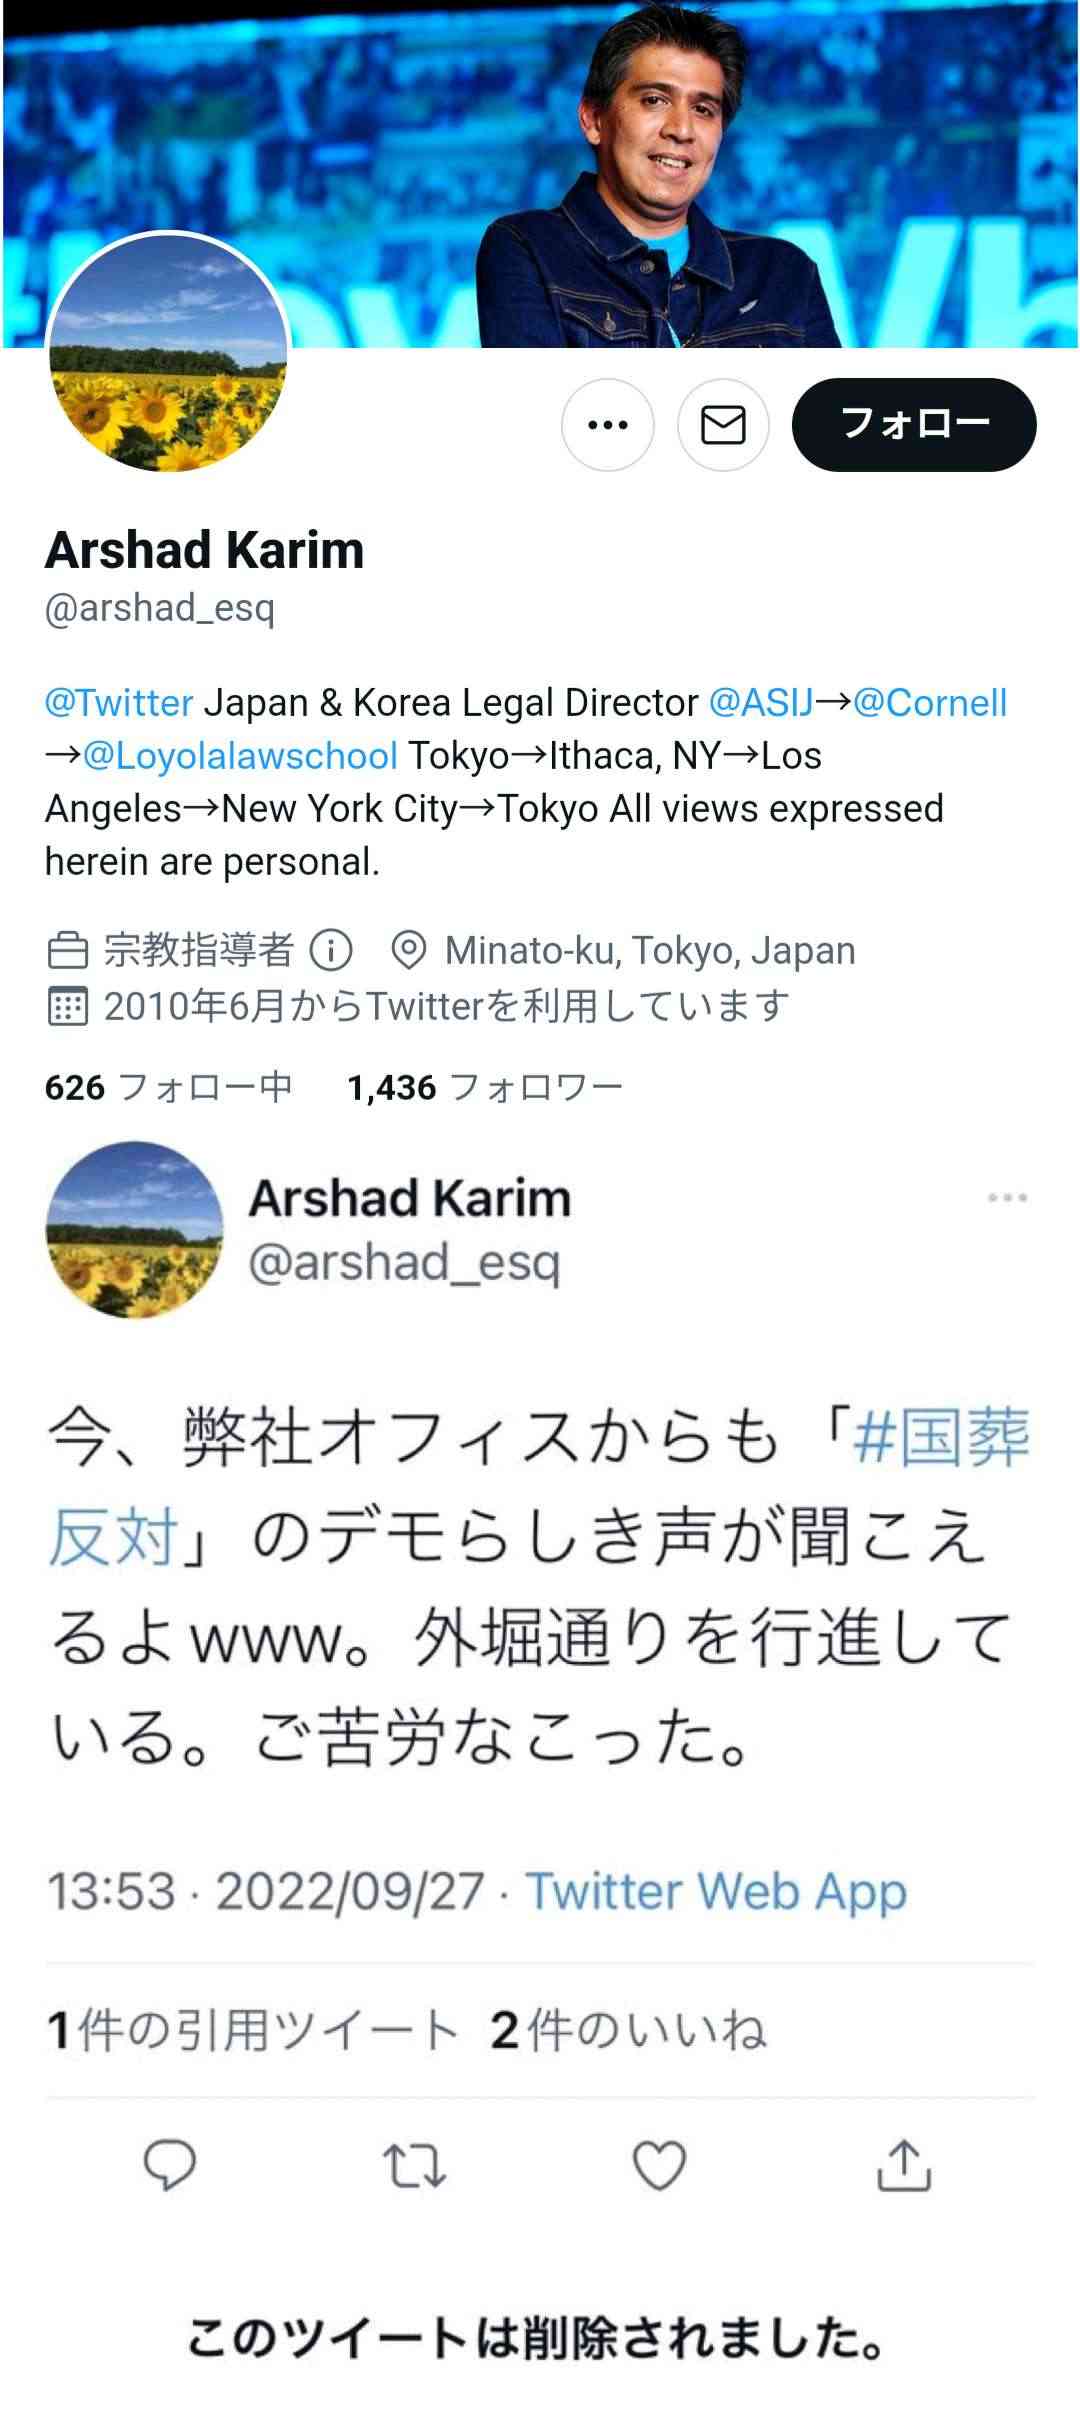The image size is (1080, 2409).
Task: Click the retweet arrows icon
Action: 414,2165
